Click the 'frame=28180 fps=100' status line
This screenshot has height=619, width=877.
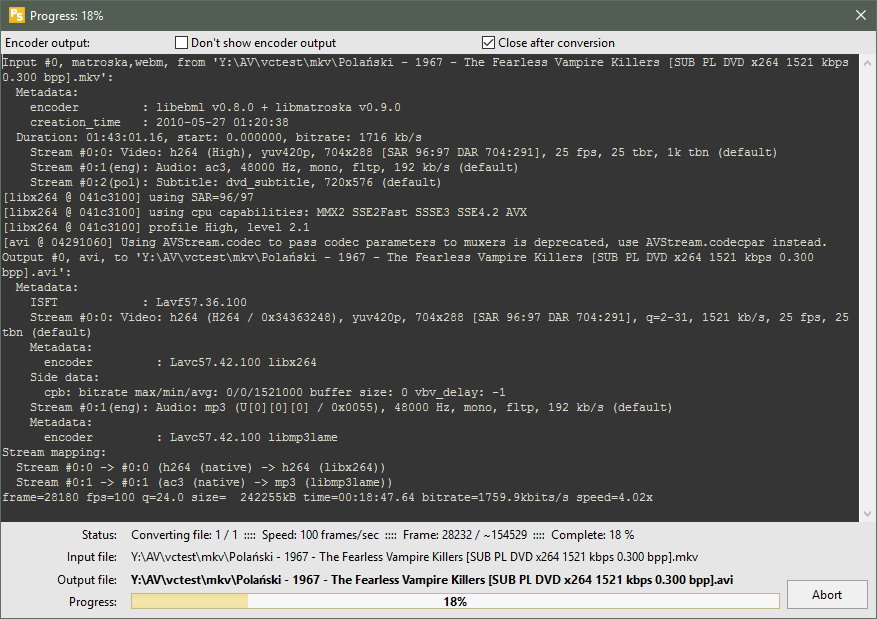pos(327,498)
